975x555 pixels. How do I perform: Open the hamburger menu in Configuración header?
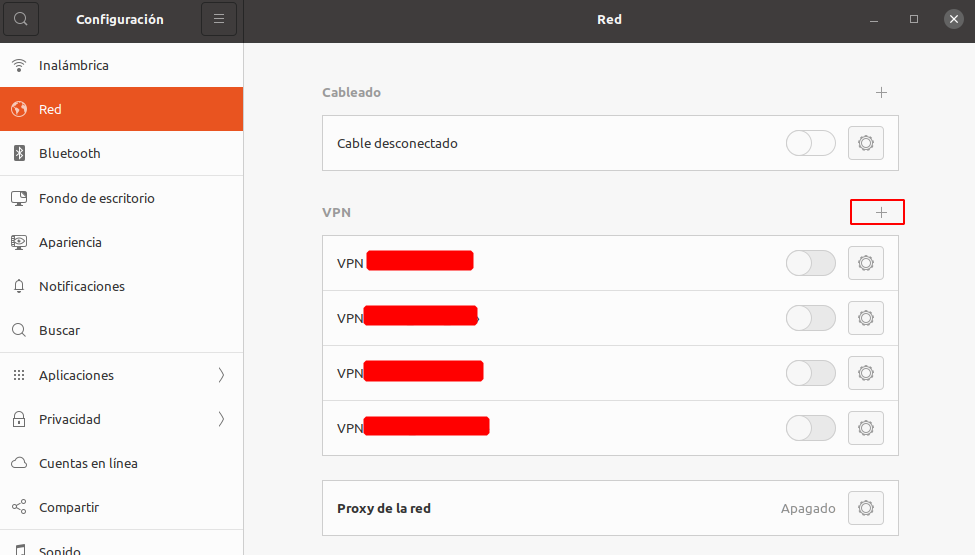(x=219, y=19)
